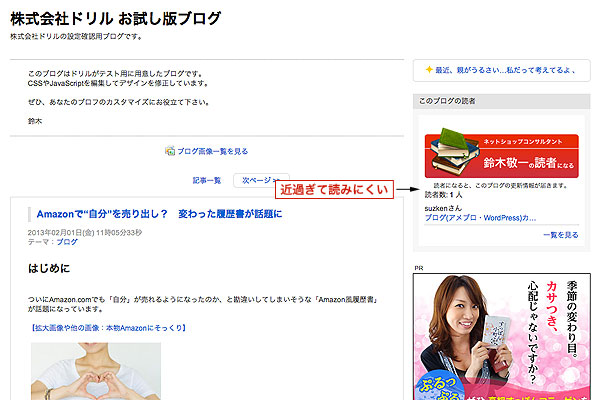Open the 拡大画像や他の画像 link

tap(108, 328)
